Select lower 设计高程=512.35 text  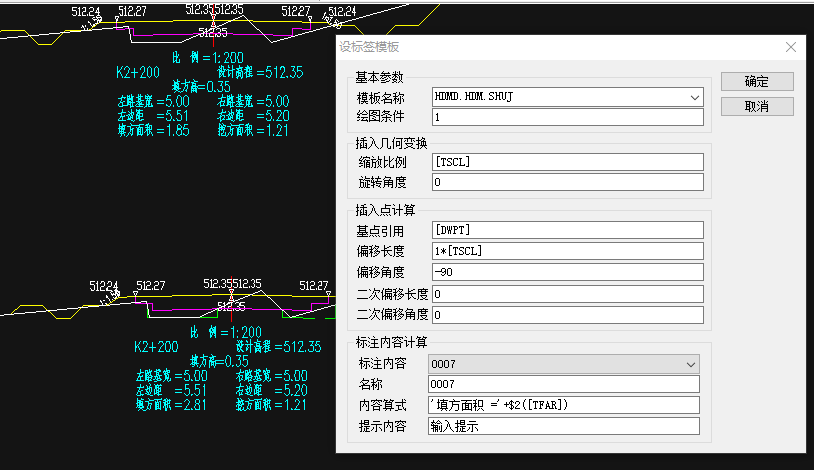pyautogui.click(x=278, y=346)
